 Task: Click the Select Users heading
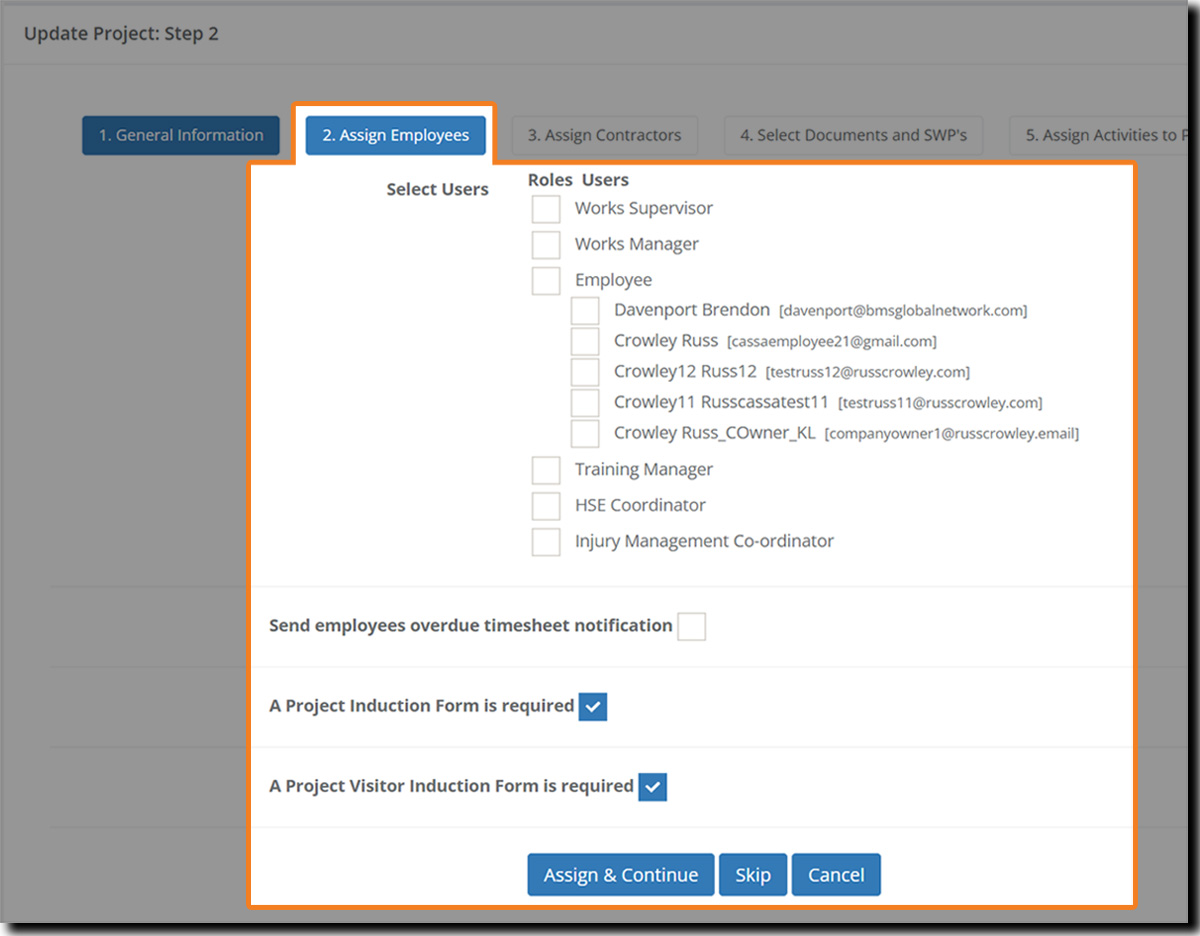tap(438, 189)
